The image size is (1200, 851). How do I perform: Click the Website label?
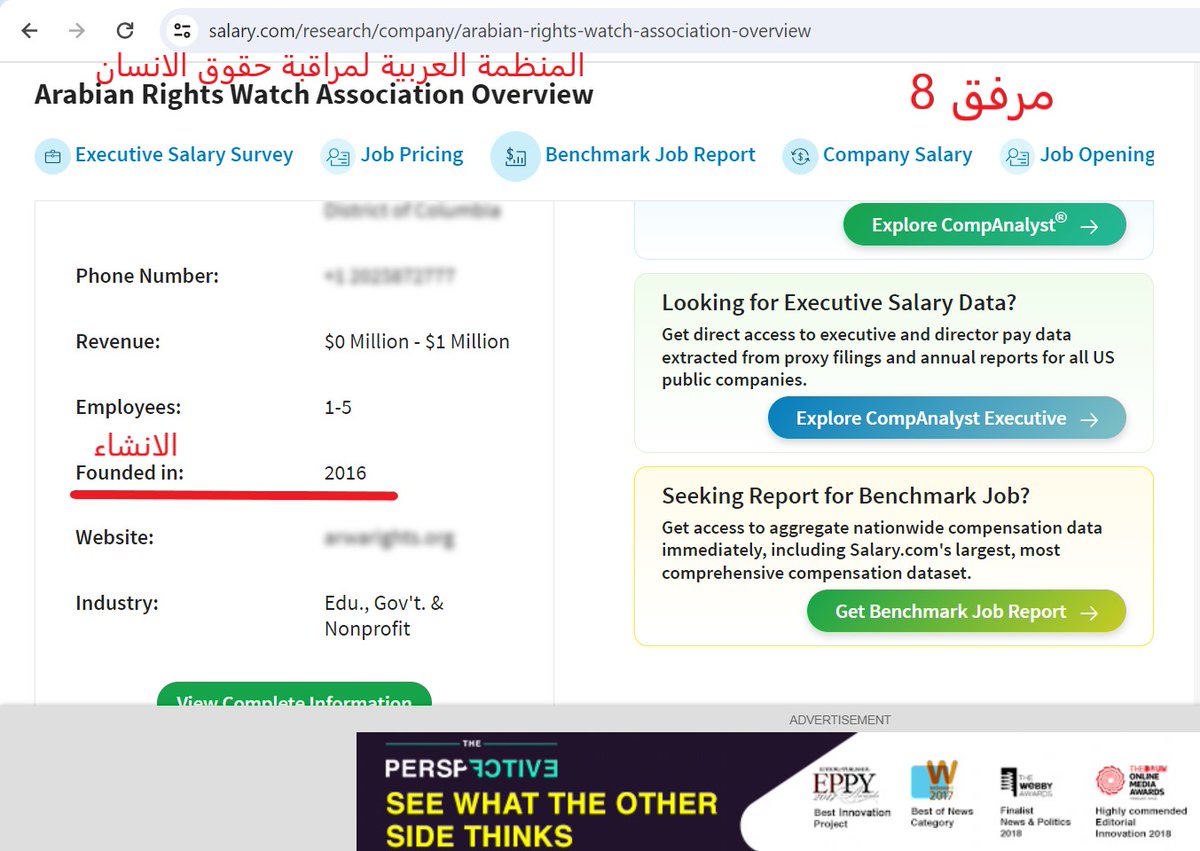click(115, 538)
